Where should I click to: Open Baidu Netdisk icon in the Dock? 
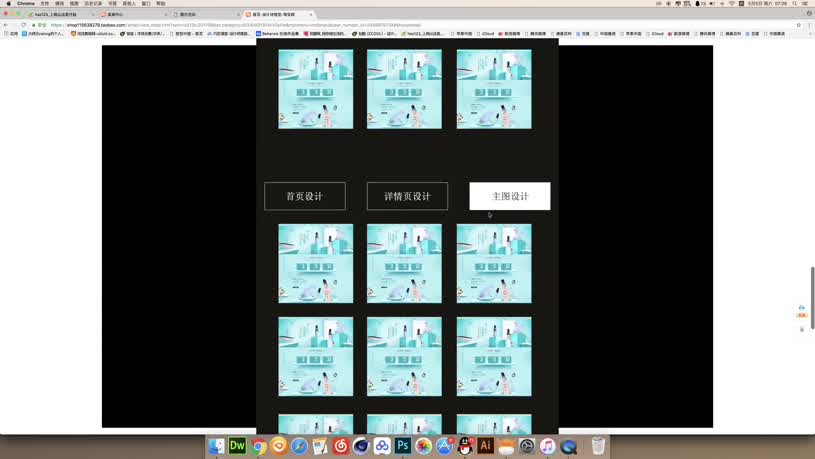[382, 446]
